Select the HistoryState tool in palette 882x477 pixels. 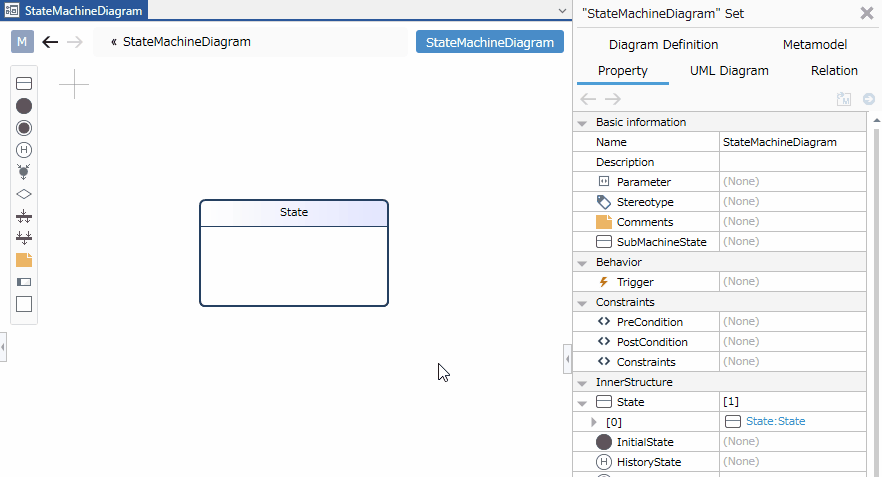point(24,150)
